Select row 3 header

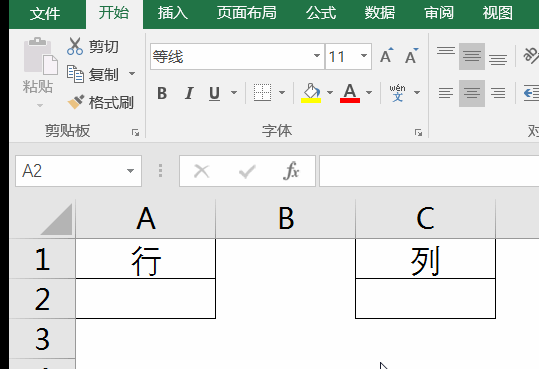click(43, 339)
